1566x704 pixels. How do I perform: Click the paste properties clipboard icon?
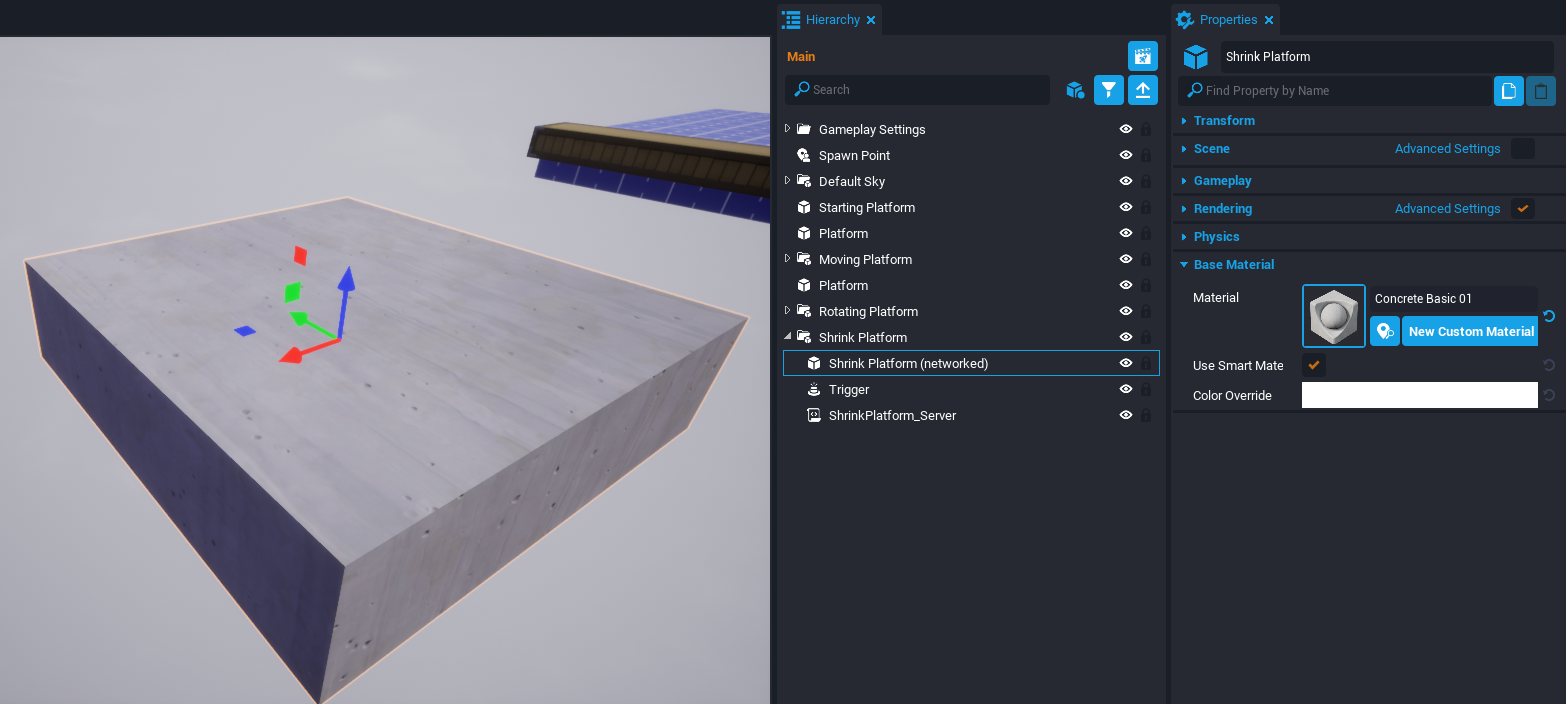(1540, 90)
